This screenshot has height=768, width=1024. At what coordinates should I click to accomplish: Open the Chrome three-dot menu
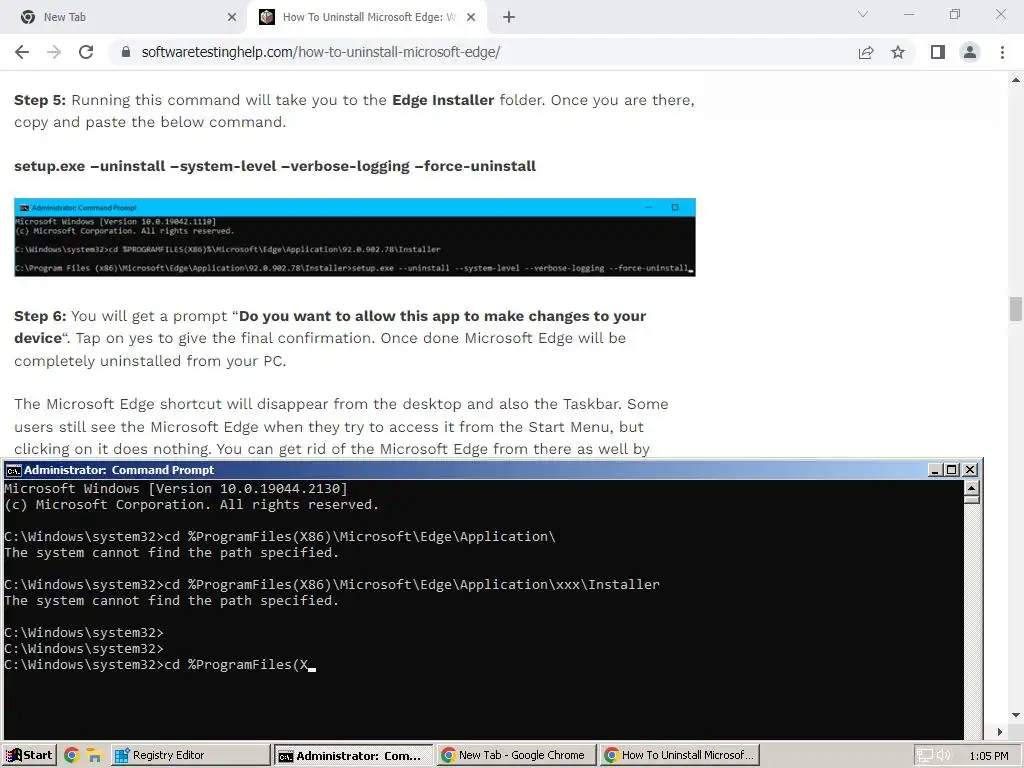(x=1002, y=52)
